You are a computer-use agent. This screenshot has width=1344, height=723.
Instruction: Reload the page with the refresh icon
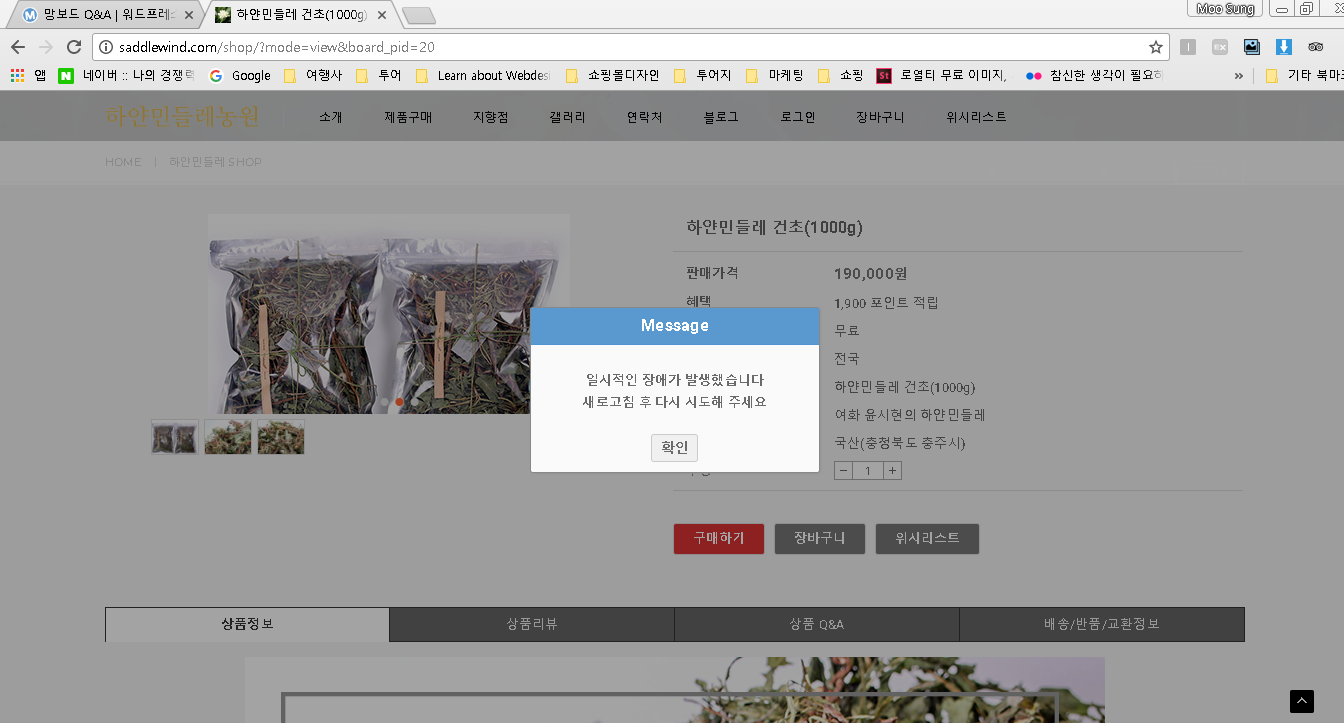[73, 47]
